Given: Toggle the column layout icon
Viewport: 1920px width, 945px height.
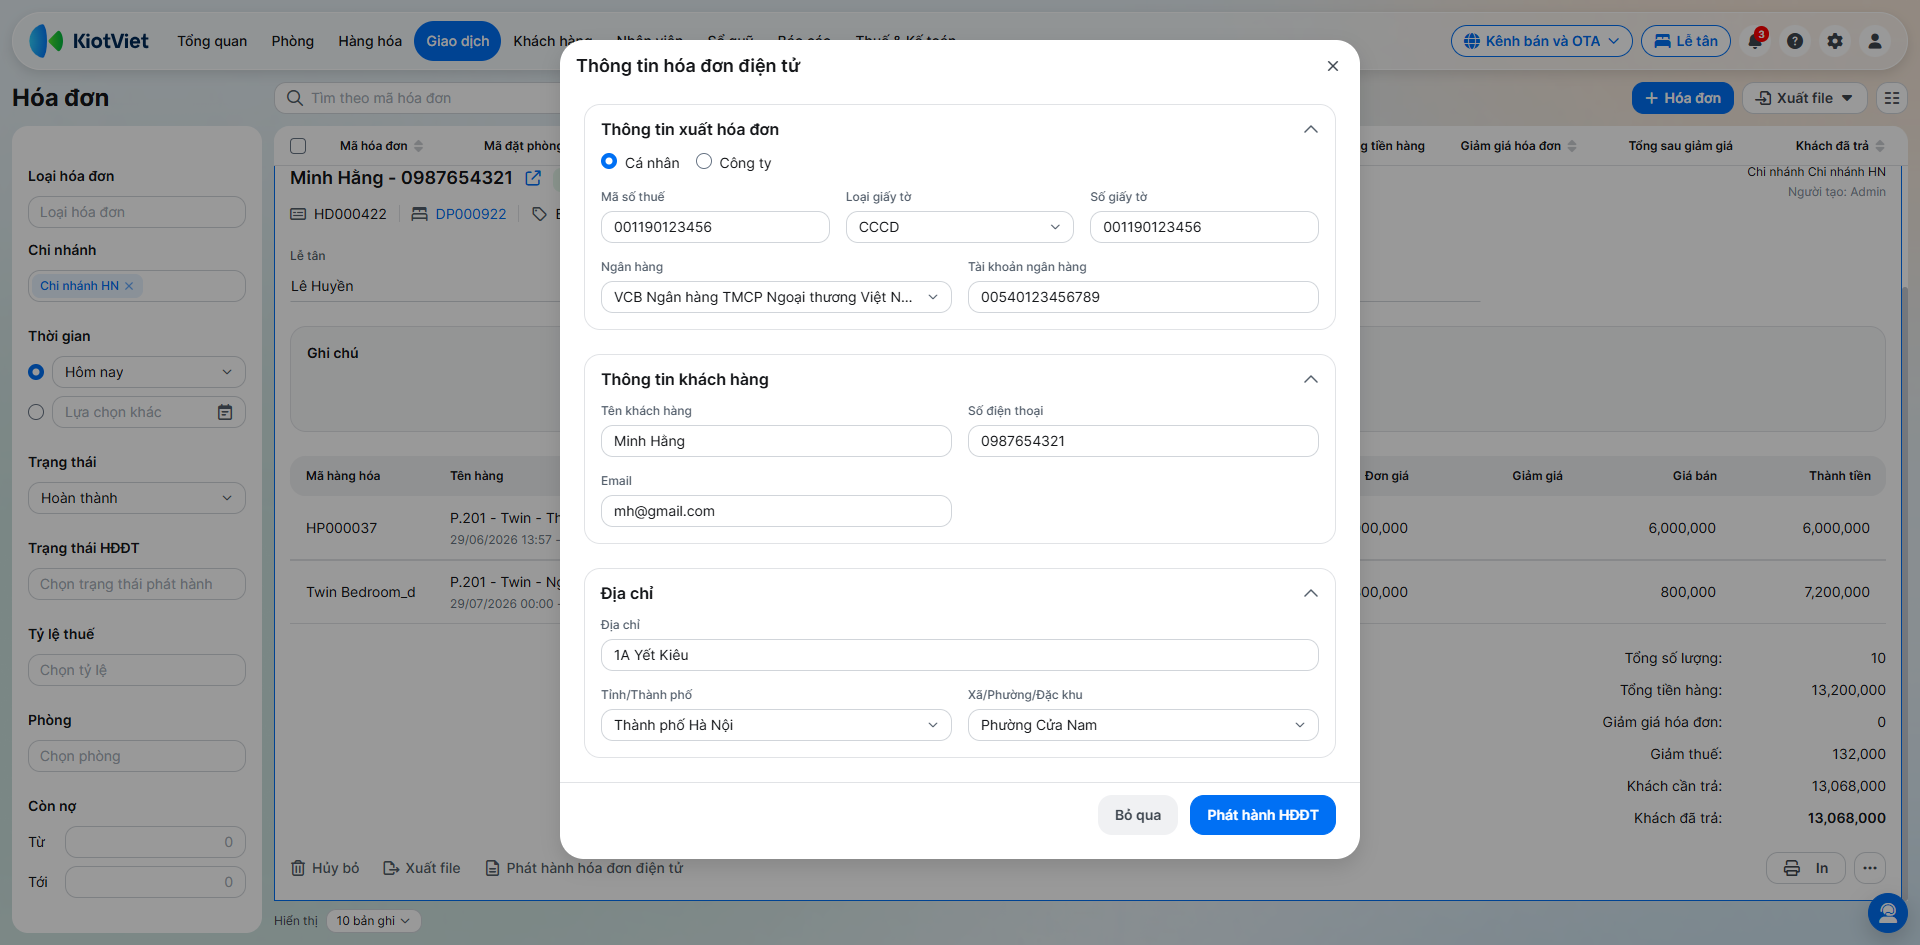Looking at the screenshot, I should [x=1891, y=98].
